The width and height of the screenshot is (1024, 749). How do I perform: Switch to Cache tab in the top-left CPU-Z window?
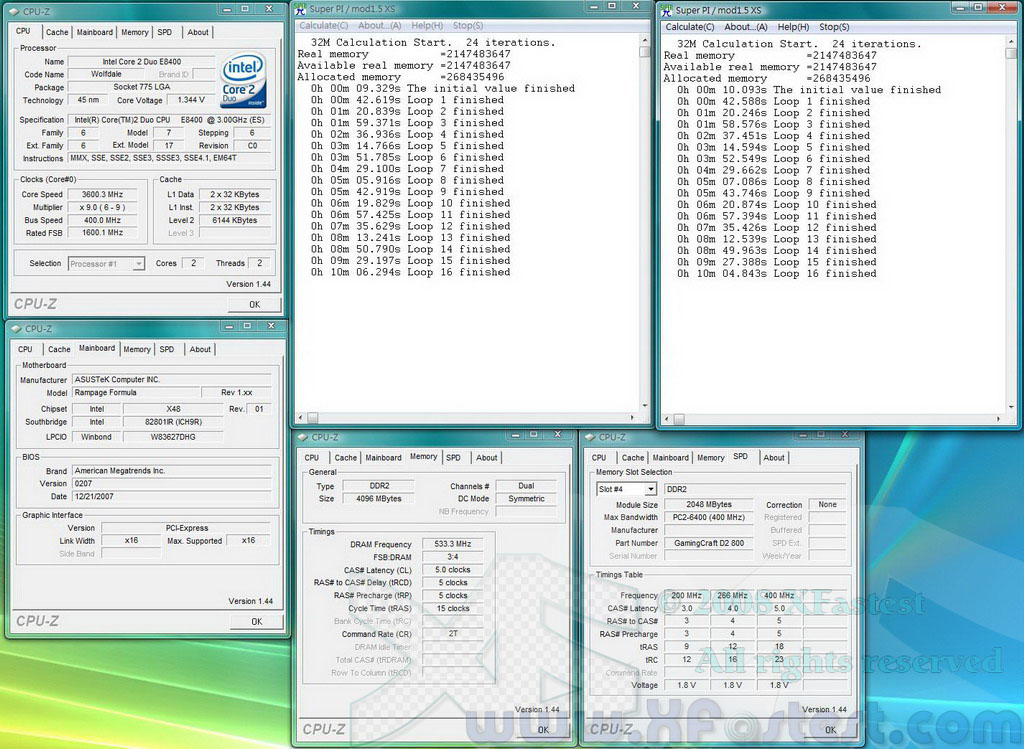point(57,32)
